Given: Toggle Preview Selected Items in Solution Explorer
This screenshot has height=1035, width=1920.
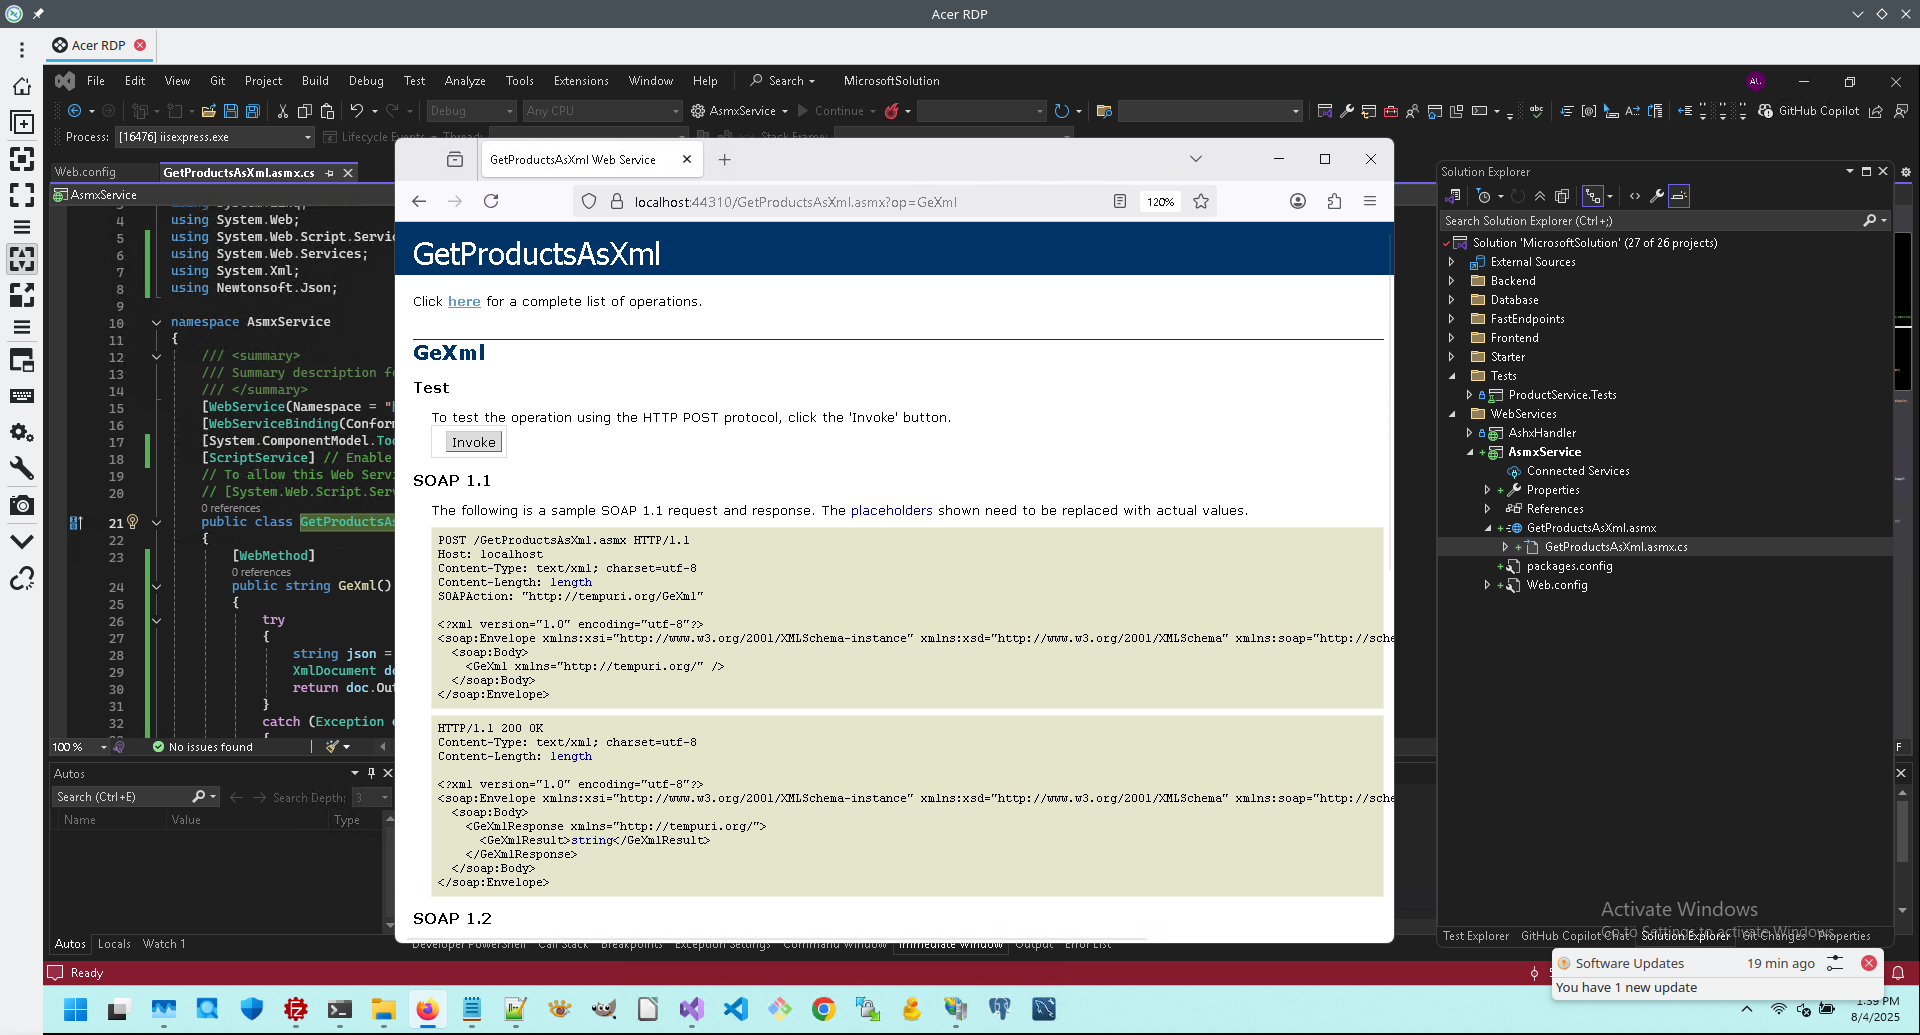Looking at the screenshot, I should [x=1679, y=196].
